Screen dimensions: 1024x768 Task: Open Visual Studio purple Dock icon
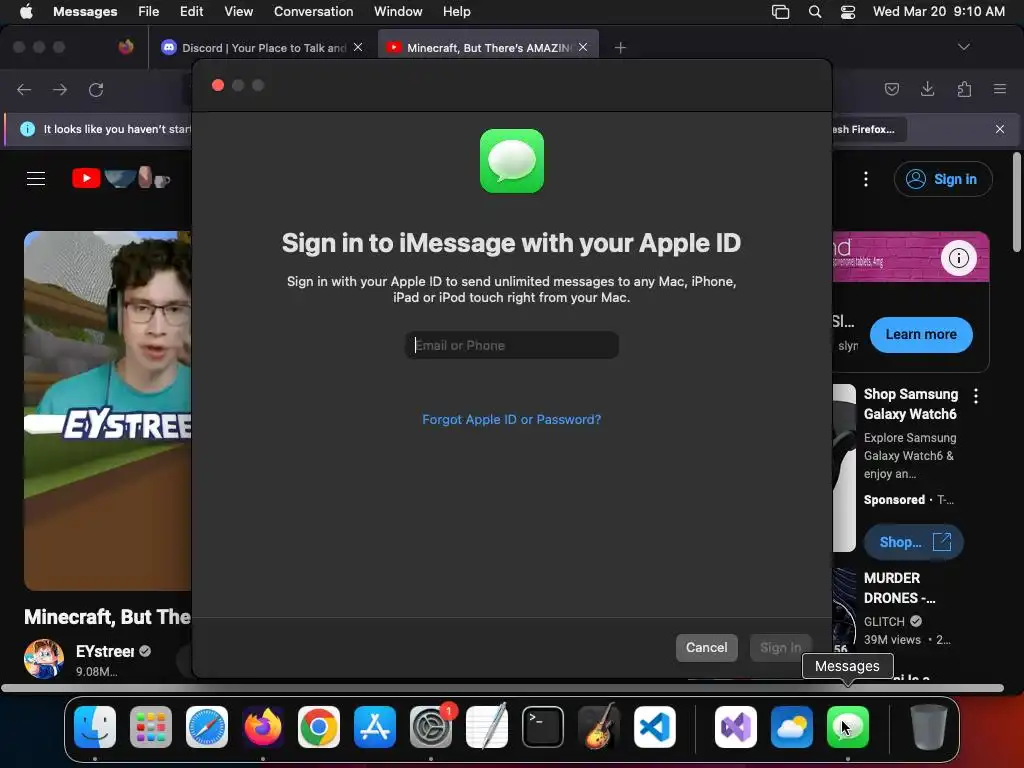click(736, 727)
